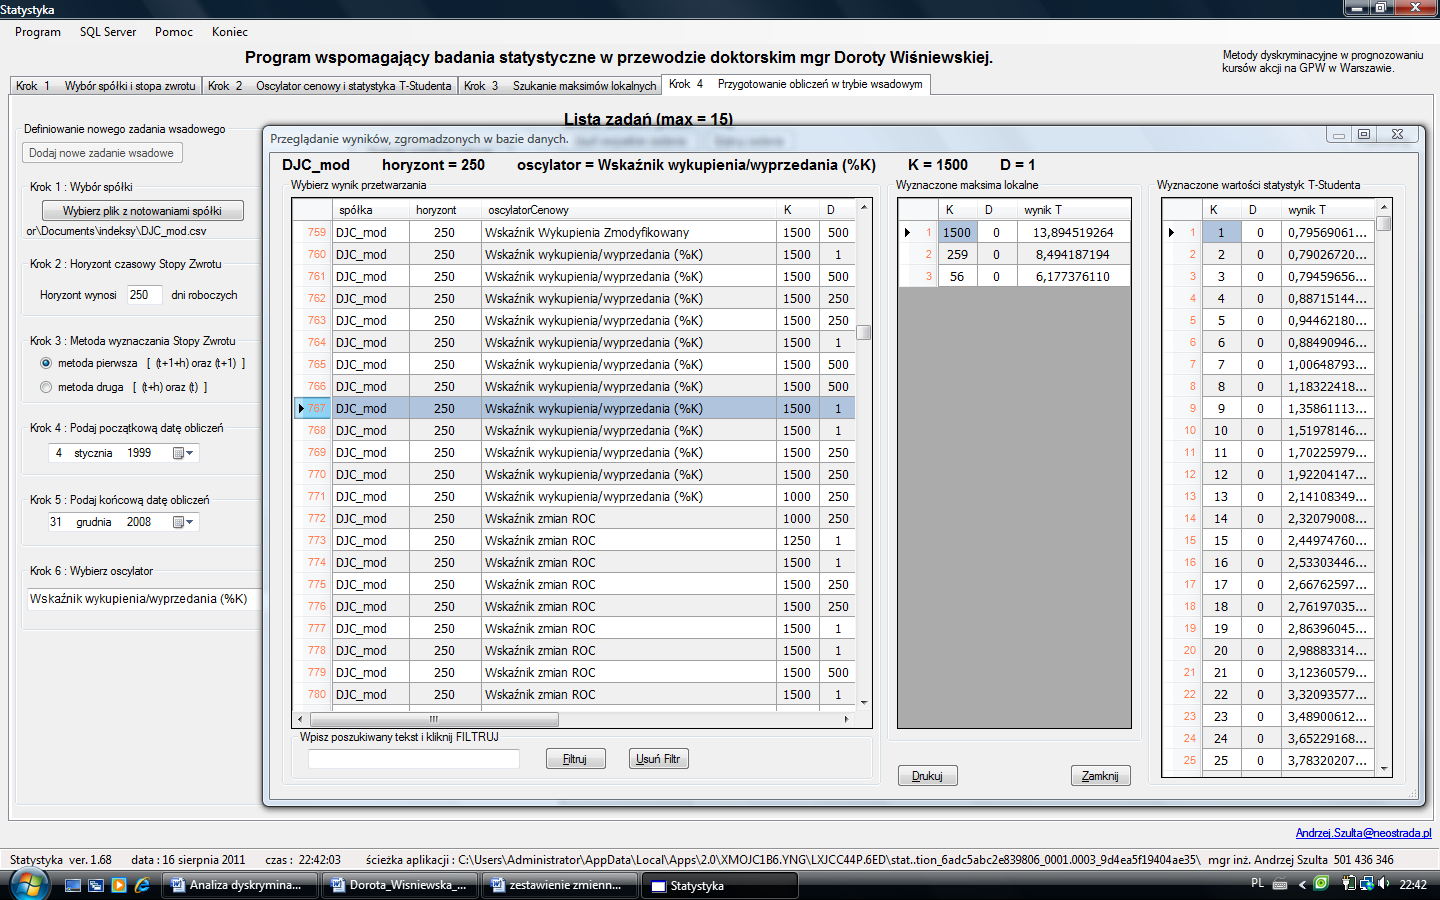
Task: Launch Windows Media Player from quick launch
Action: tap(119, 885)
